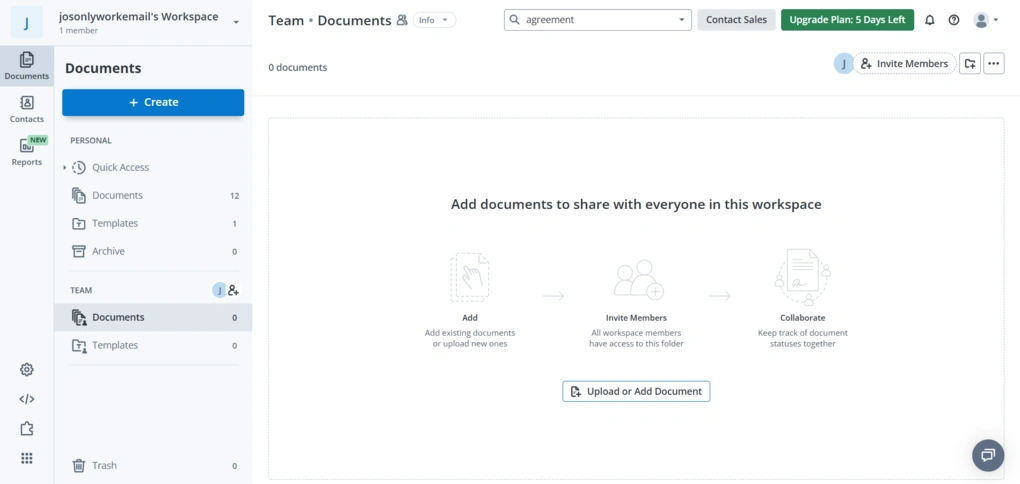Expand the Info dropdown
Viewport: 1020px width, 484px height.
click(434, 20)
